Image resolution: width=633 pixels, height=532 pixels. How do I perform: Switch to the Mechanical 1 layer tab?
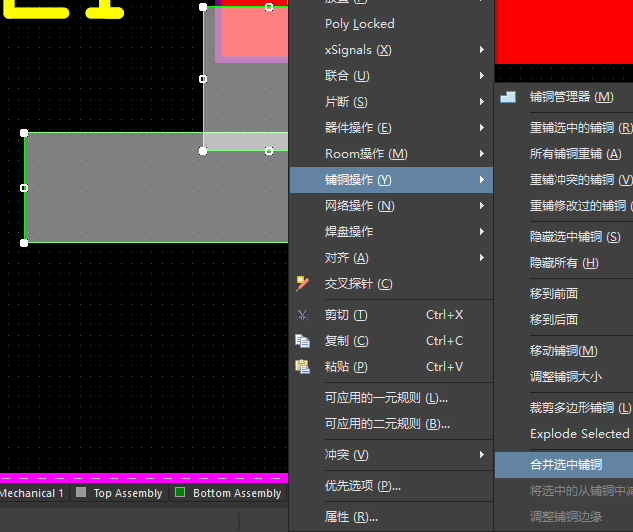(32, 493)
